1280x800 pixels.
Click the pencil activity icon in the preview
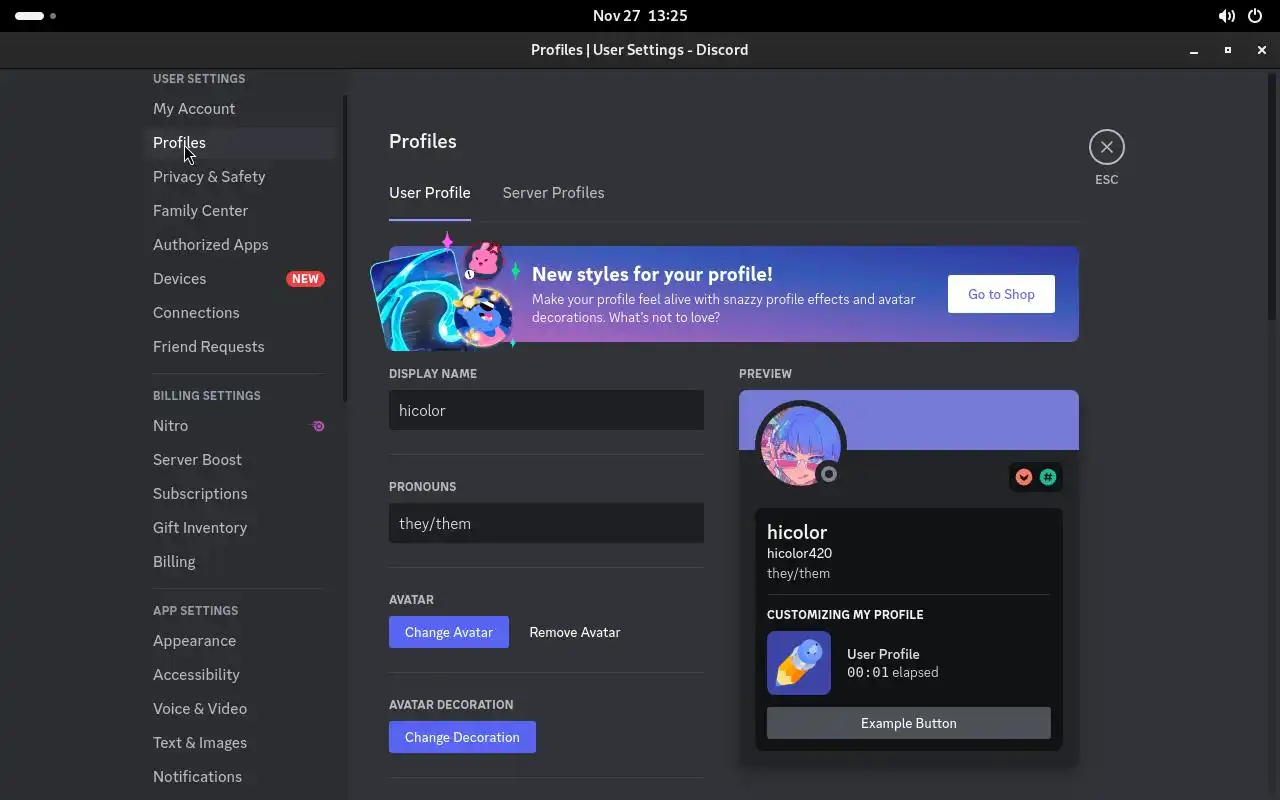click(x=798, y=663)
